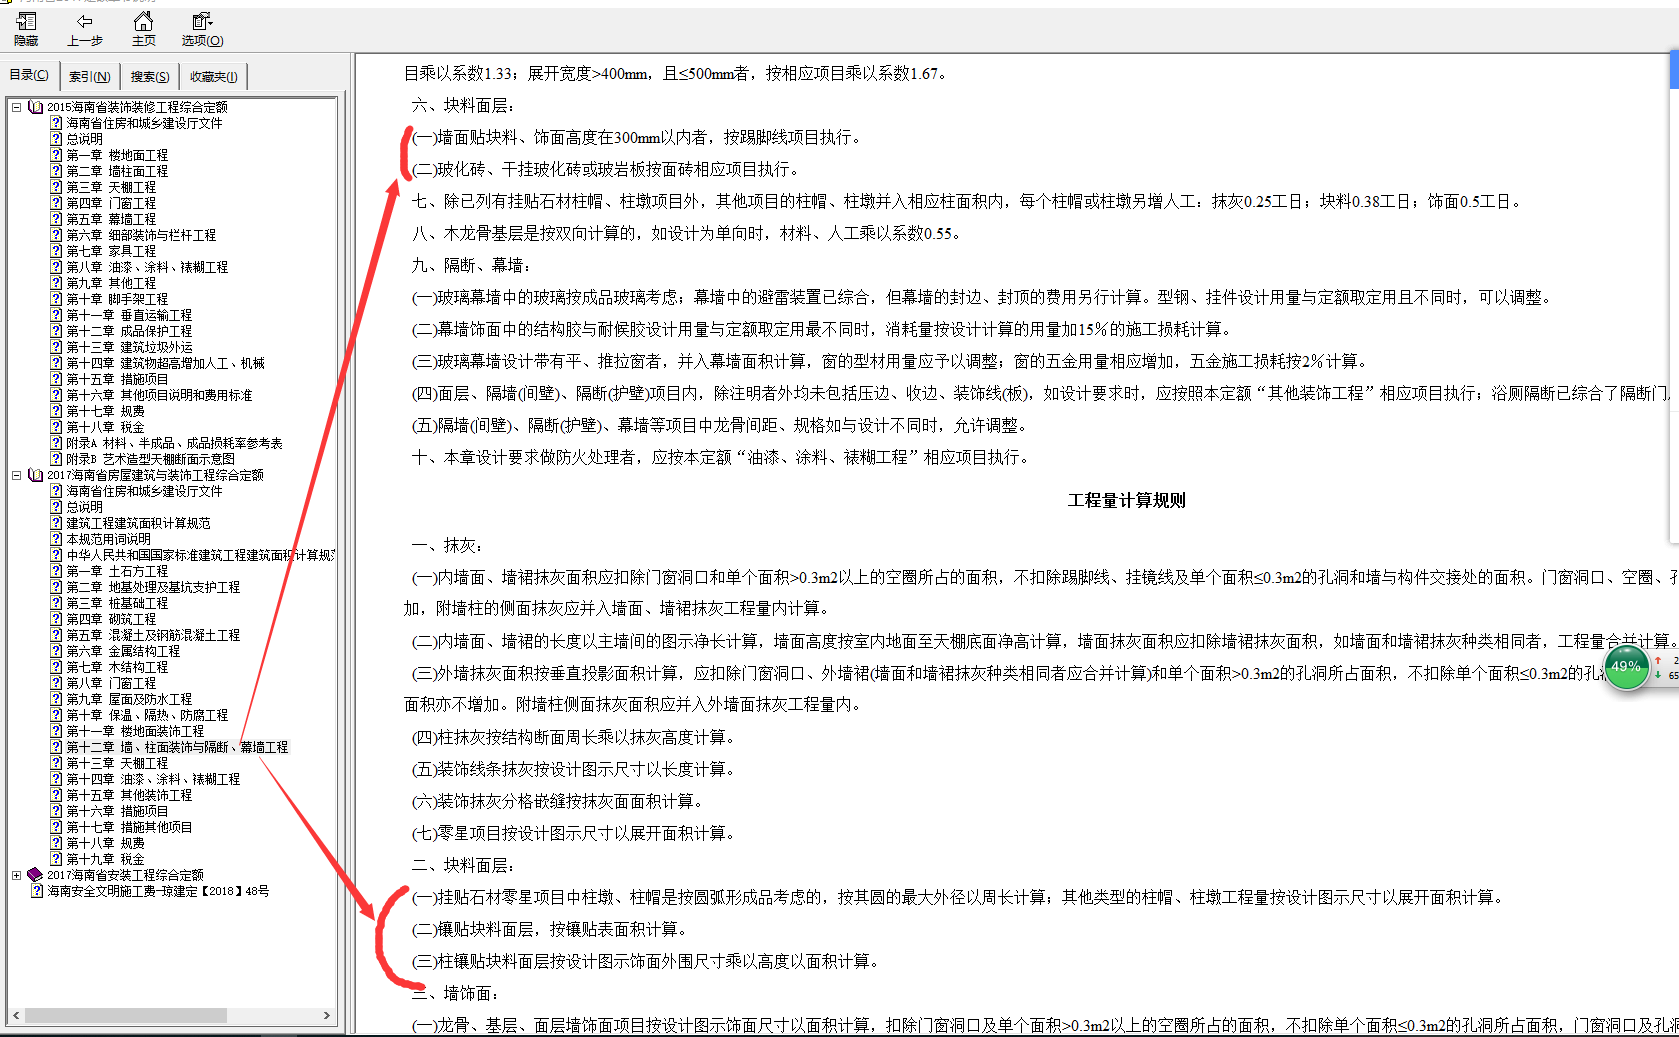The width and height of the screenshot is (1679, 1037).
Task: Open 第十七章 措施其他项目
Action: [x=129, y=827]
